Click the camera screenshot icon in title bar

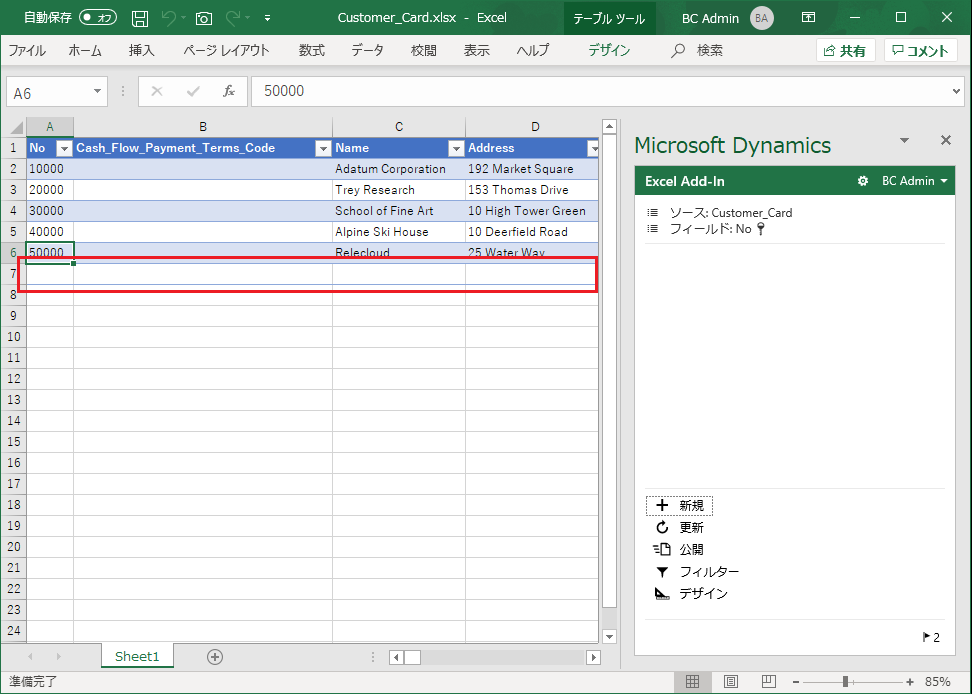click(204, 18)
